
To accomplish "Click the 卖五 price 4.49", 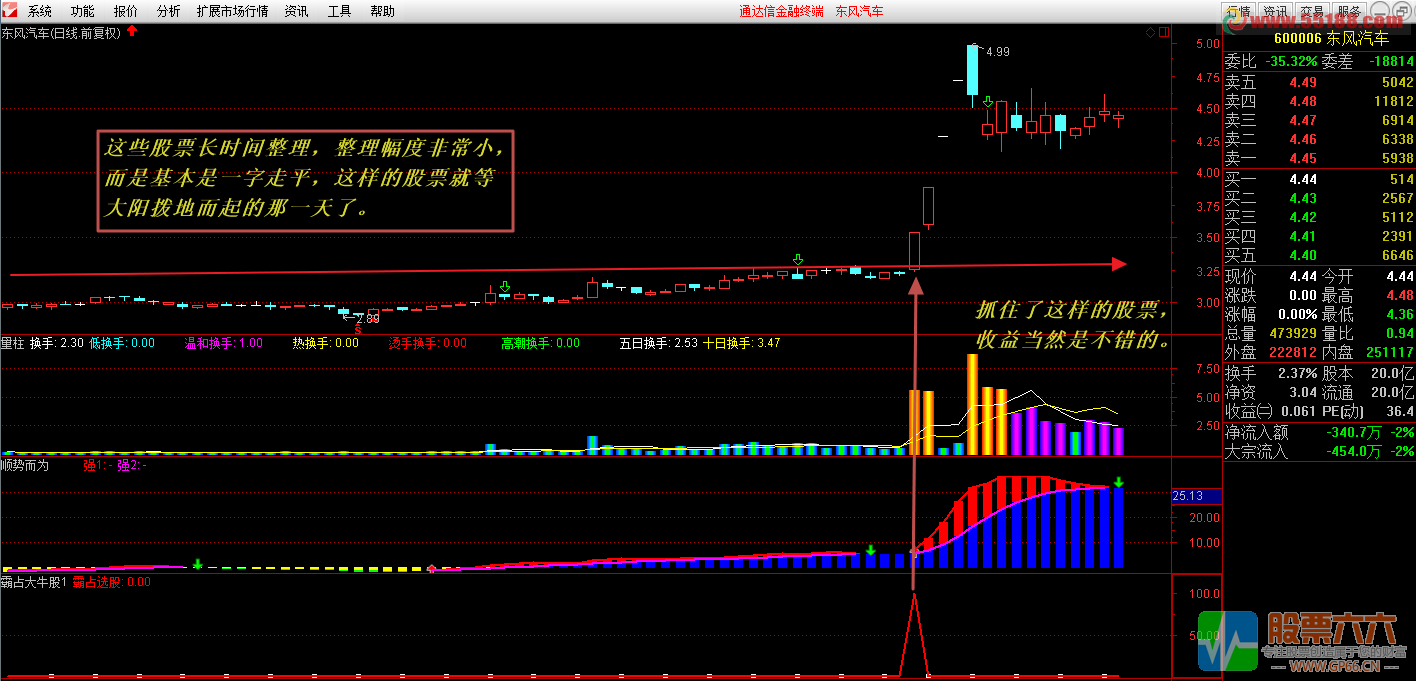I will [1303, 82].
